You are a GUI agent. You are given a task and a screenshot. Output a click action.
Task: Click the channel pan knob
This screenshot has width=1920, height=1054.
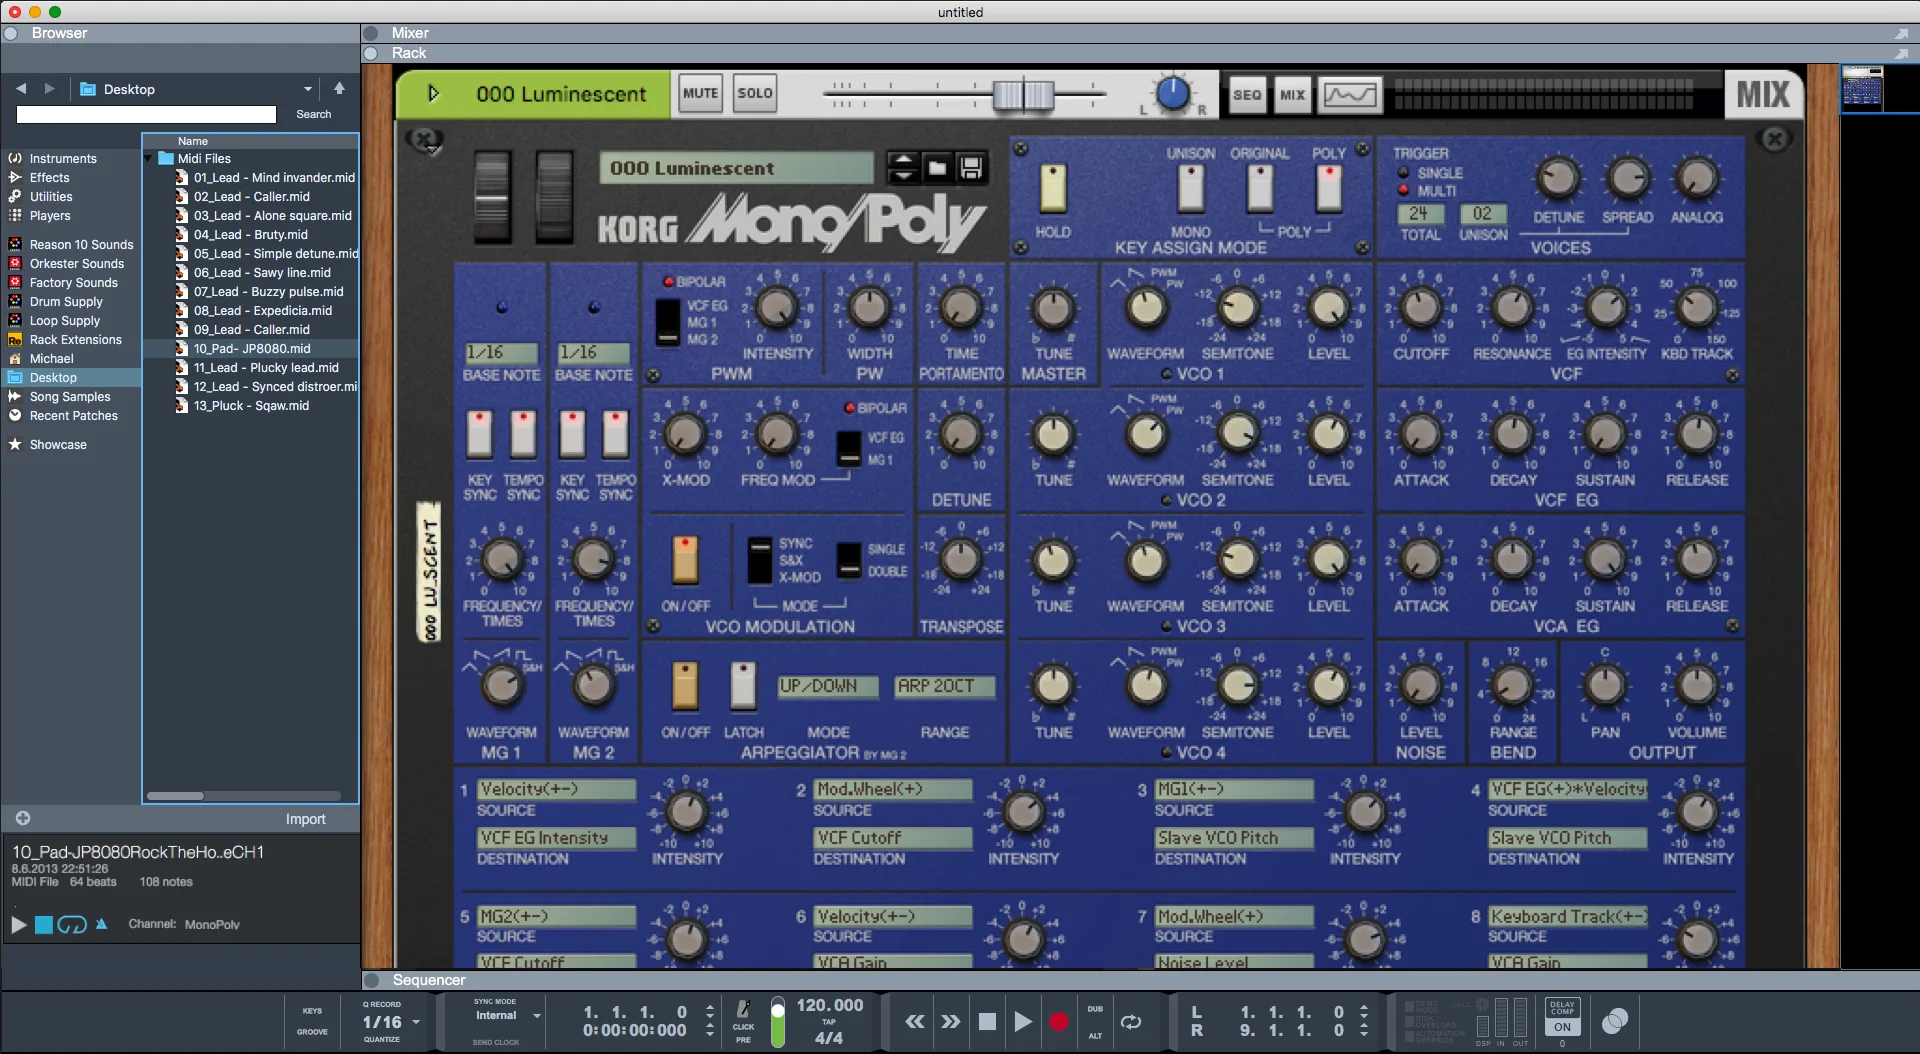click(1172, 94)
